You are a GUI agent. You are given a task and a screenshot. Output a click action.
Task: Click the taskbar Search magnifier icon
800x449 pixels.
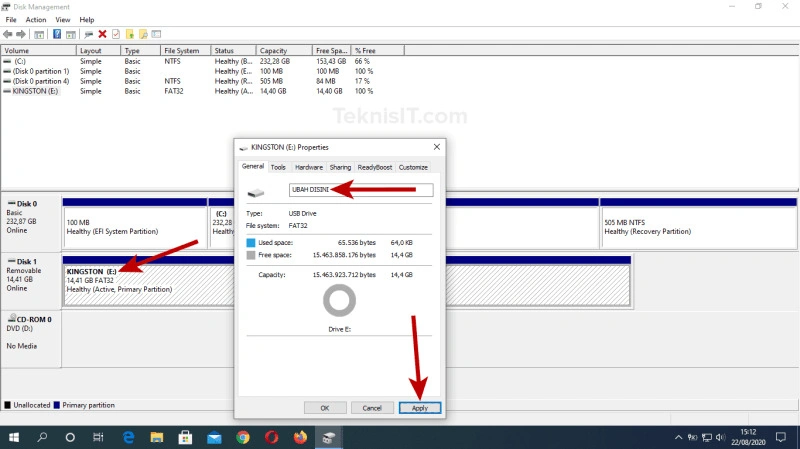point(42,438)
